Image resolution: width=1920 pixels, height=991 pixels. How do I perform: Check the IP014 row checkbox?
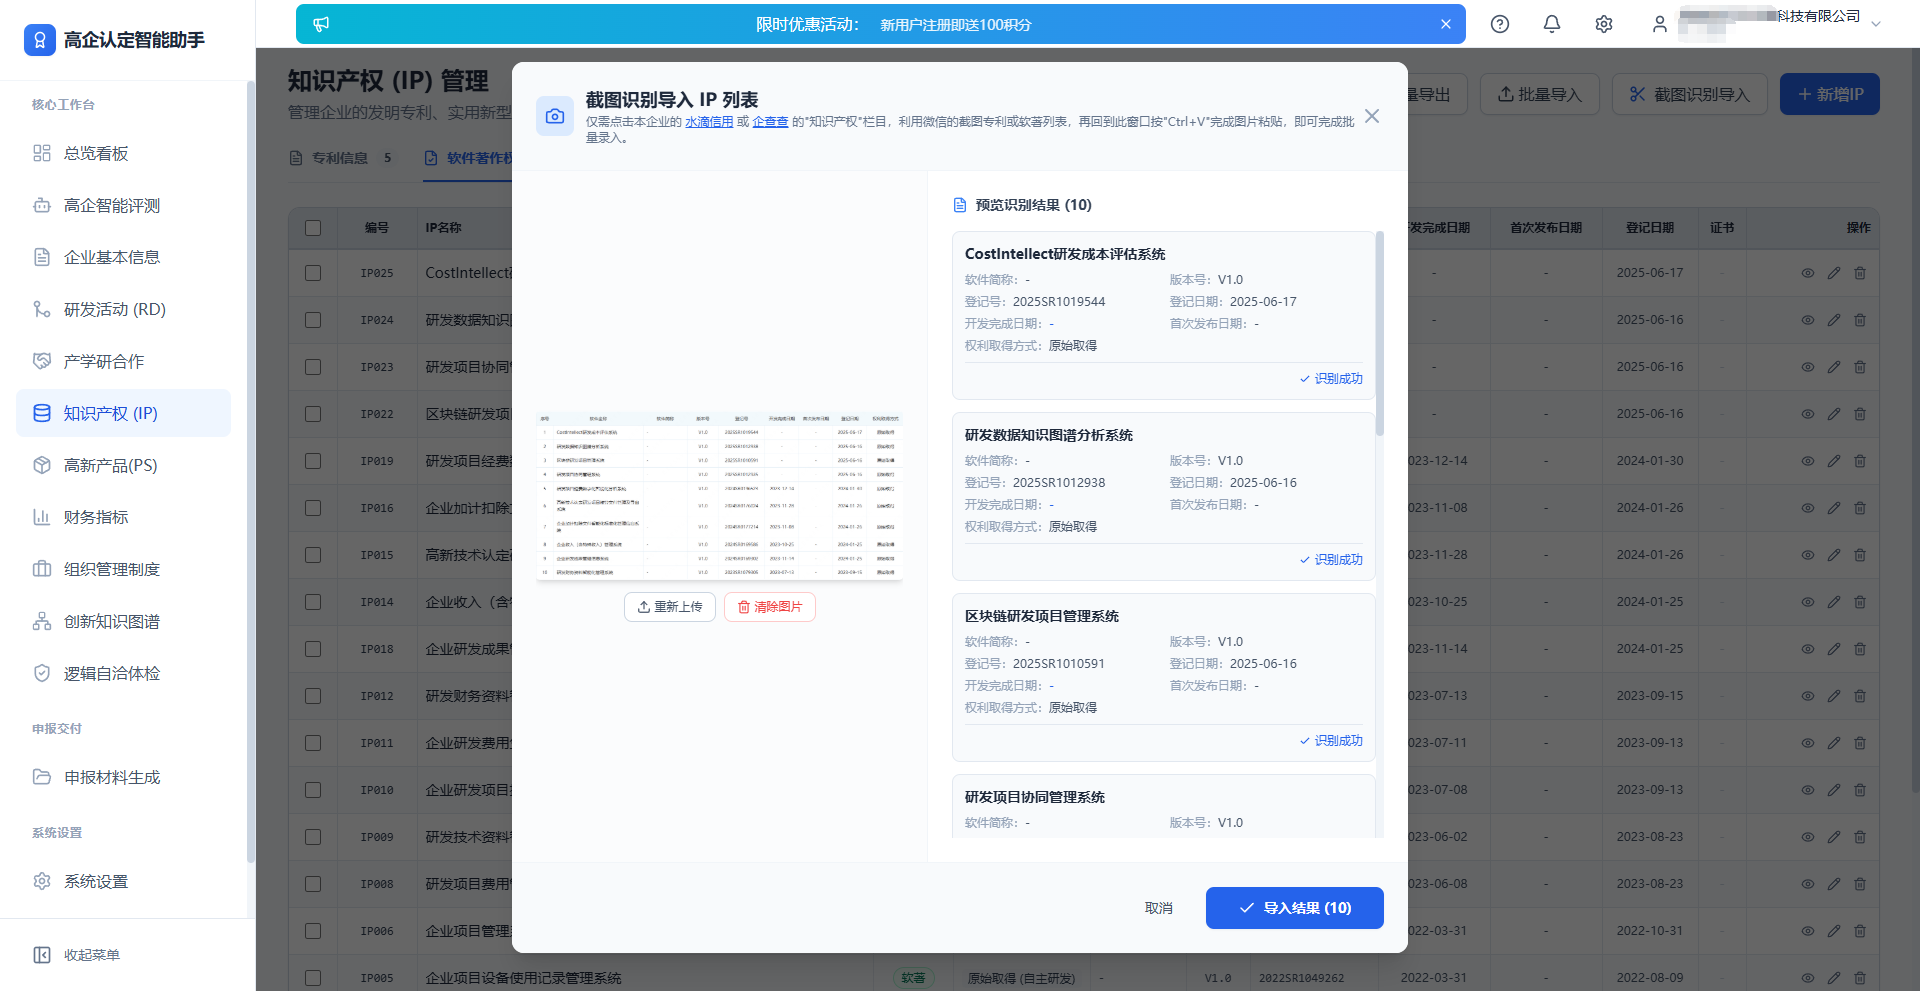(313, 602)
